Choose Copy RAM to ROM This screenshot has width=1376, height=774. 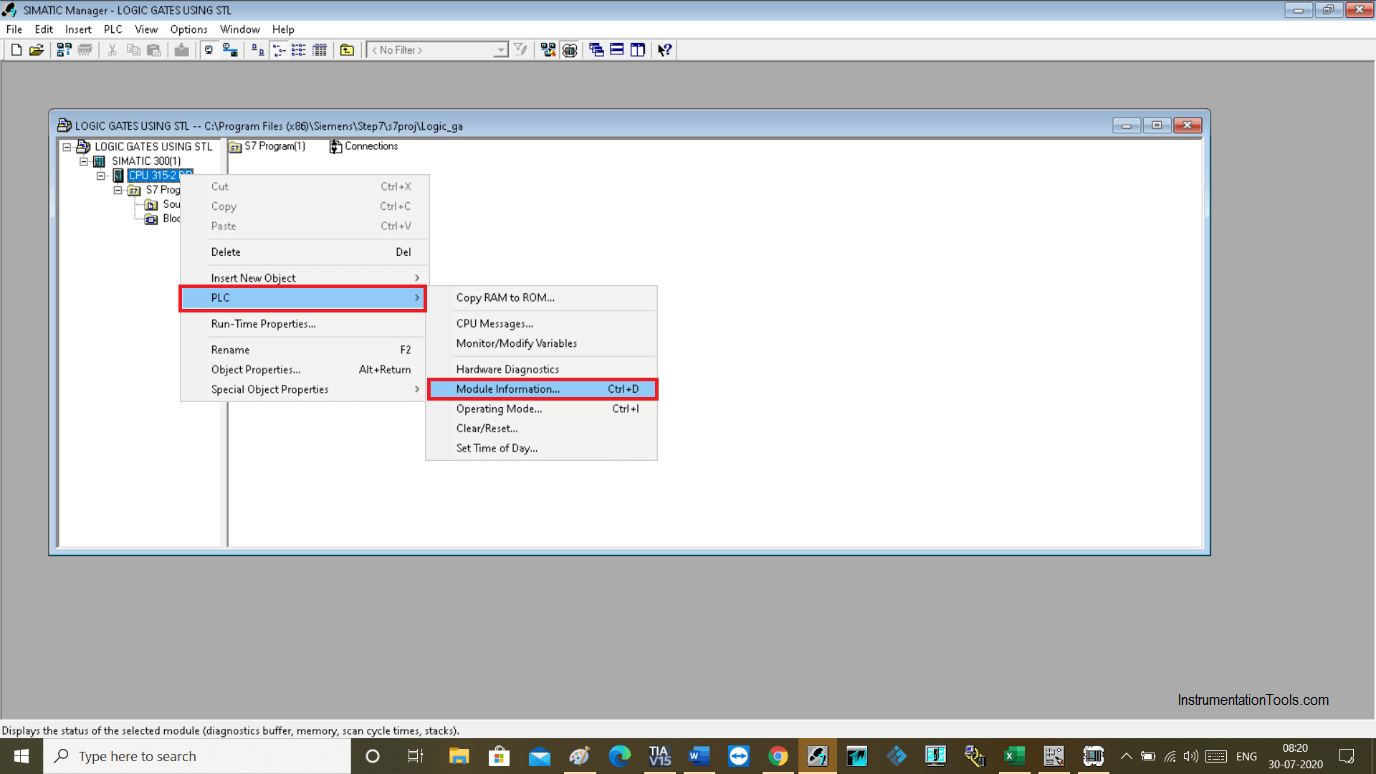point(541,298)
